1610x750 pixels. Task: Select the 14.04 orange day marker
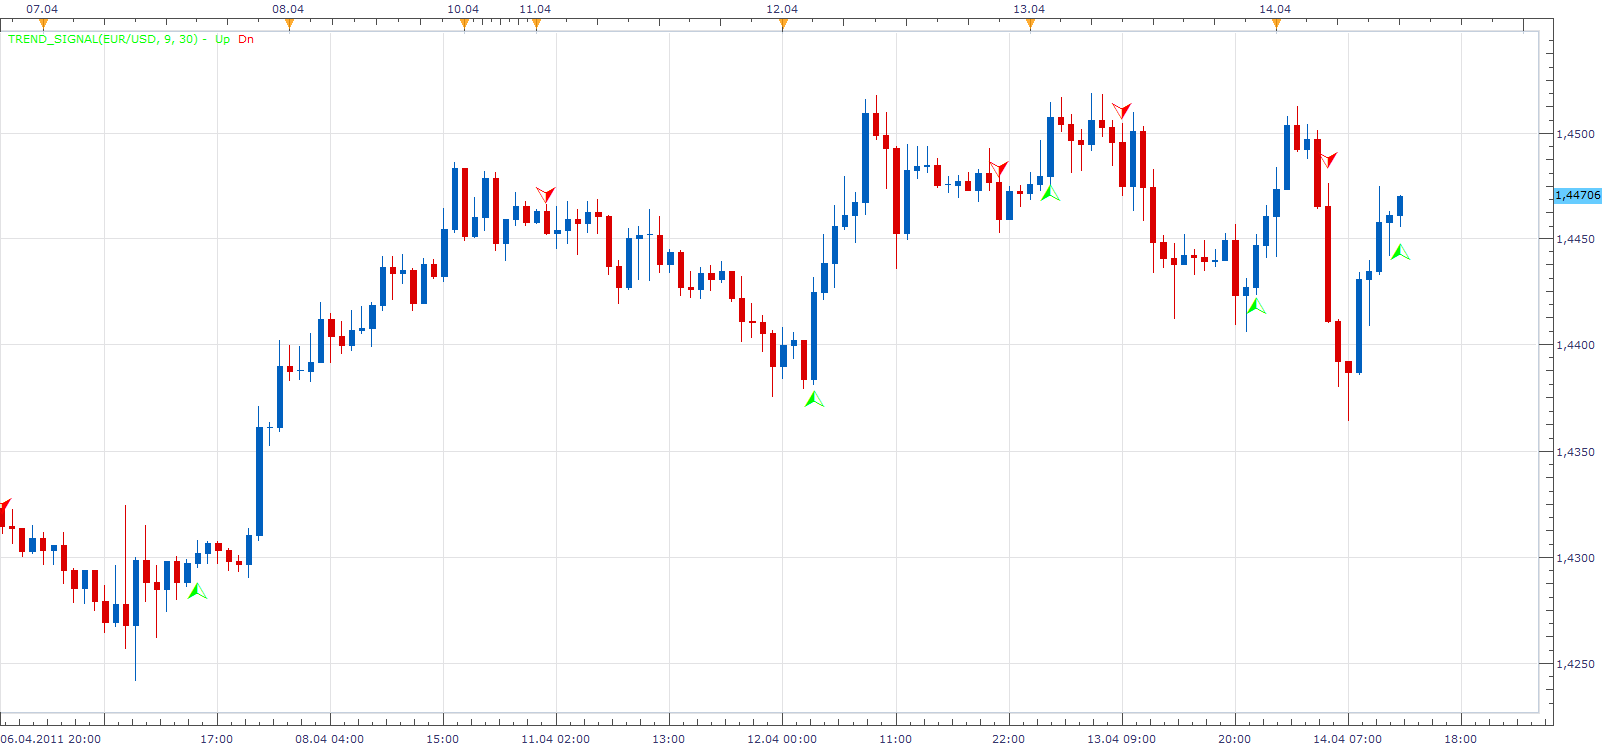[x=1276, y=25]
